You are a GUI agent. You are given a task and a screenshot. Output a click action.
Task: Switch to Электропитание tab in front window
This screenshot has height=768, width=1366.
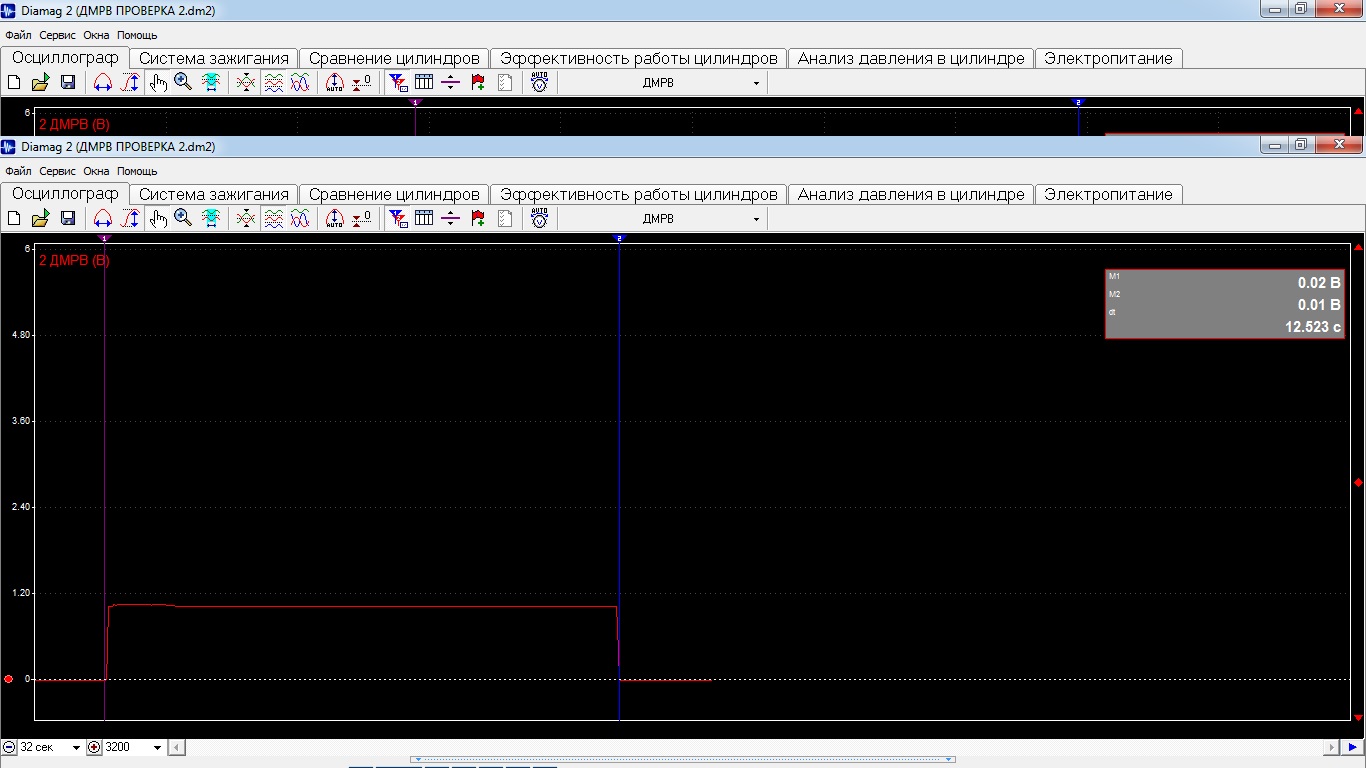1108,194
